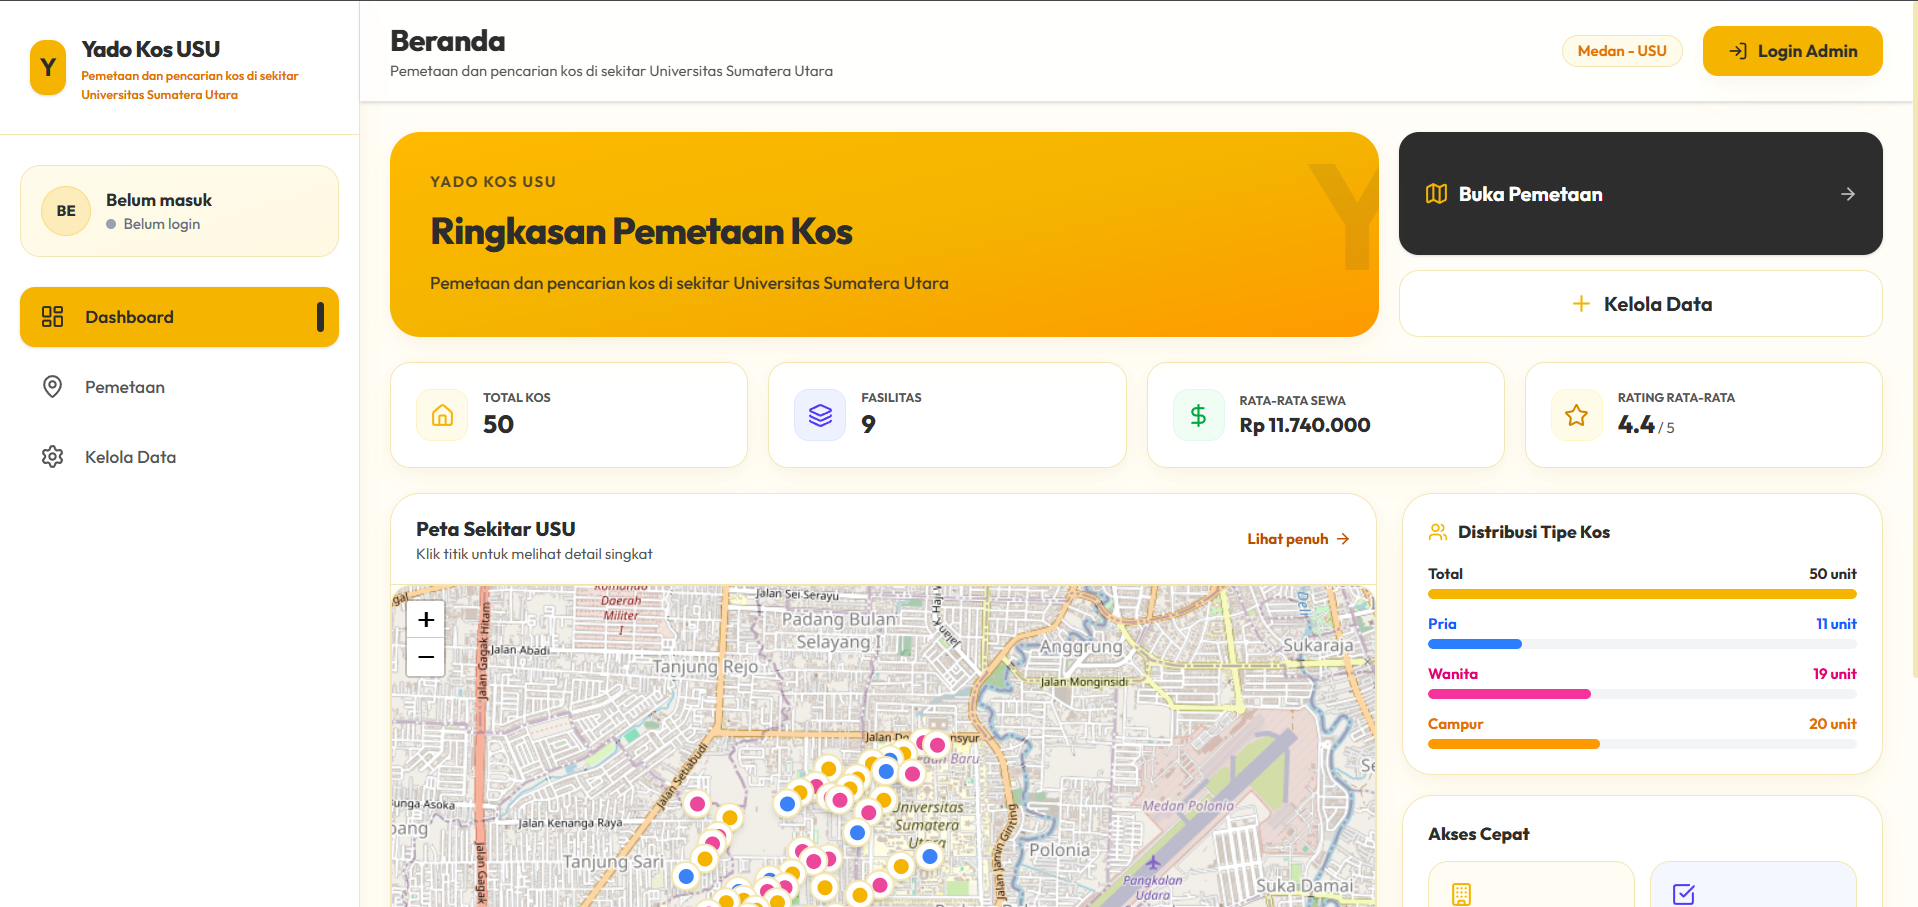Screen dimensions: 1918x907
Task: Click the Fasilitas layers icon
Action: coord(820,415)
